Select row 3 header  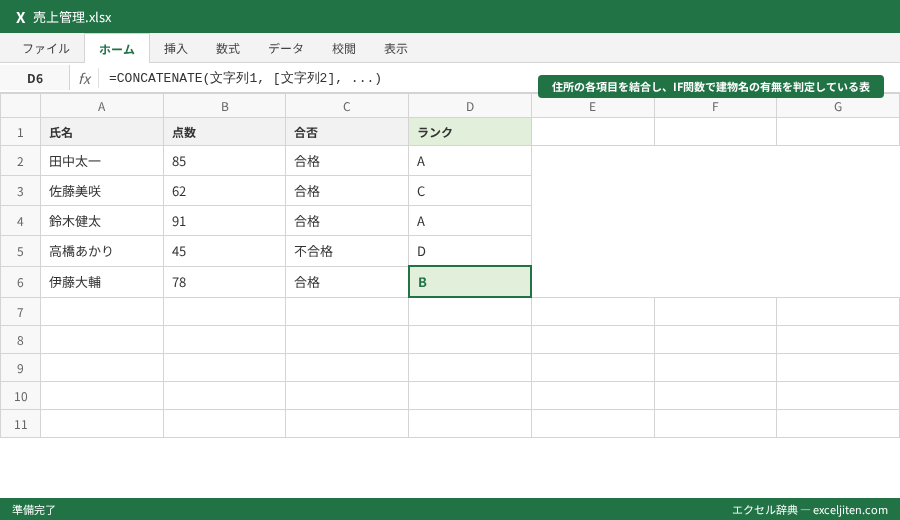pos(20,191)
